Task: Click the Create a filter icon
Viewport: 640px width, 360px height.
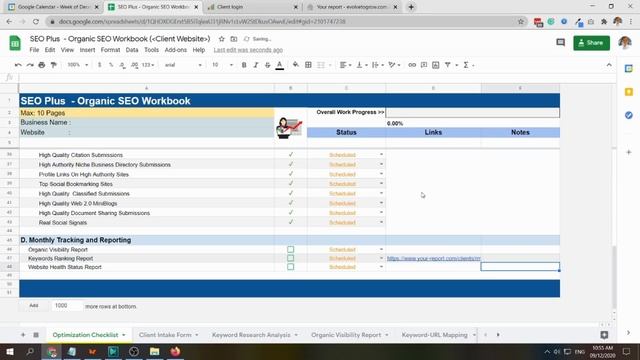Action: [x=448, y=65]
